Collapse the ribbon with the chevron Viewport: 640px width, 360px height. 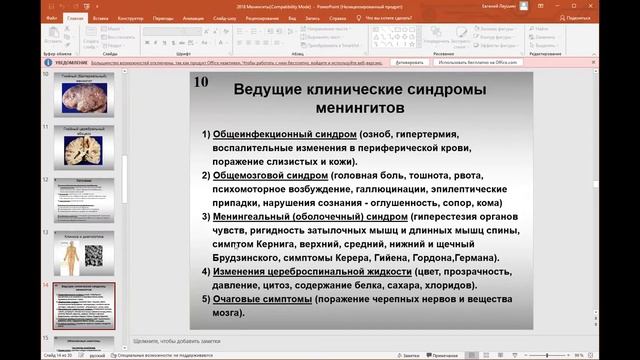[x=594, y=54]
